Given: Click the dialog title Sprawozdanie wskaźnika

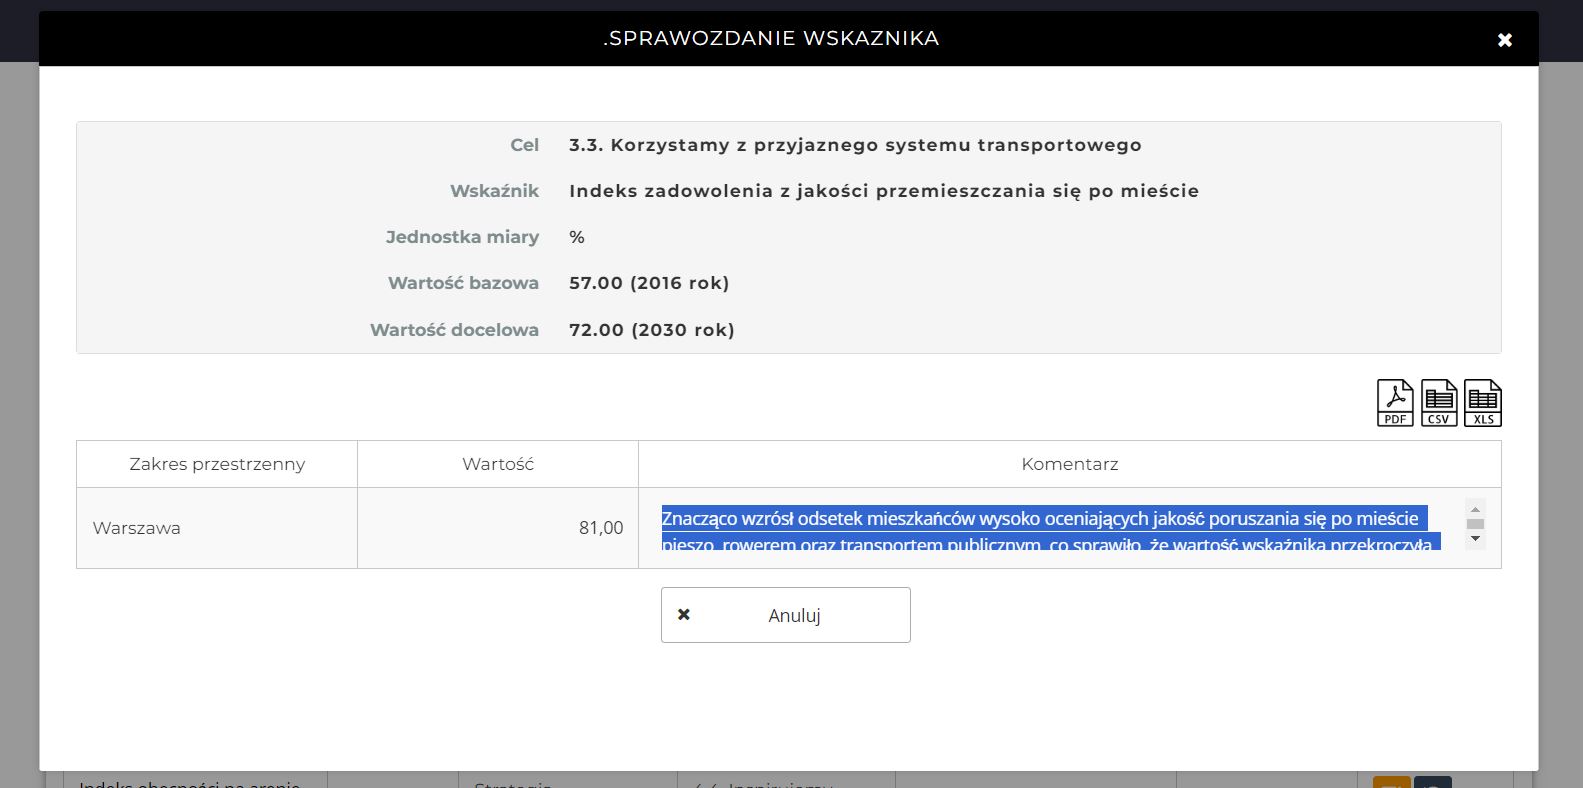Looking at the screenshot, I should click(771, 39).
